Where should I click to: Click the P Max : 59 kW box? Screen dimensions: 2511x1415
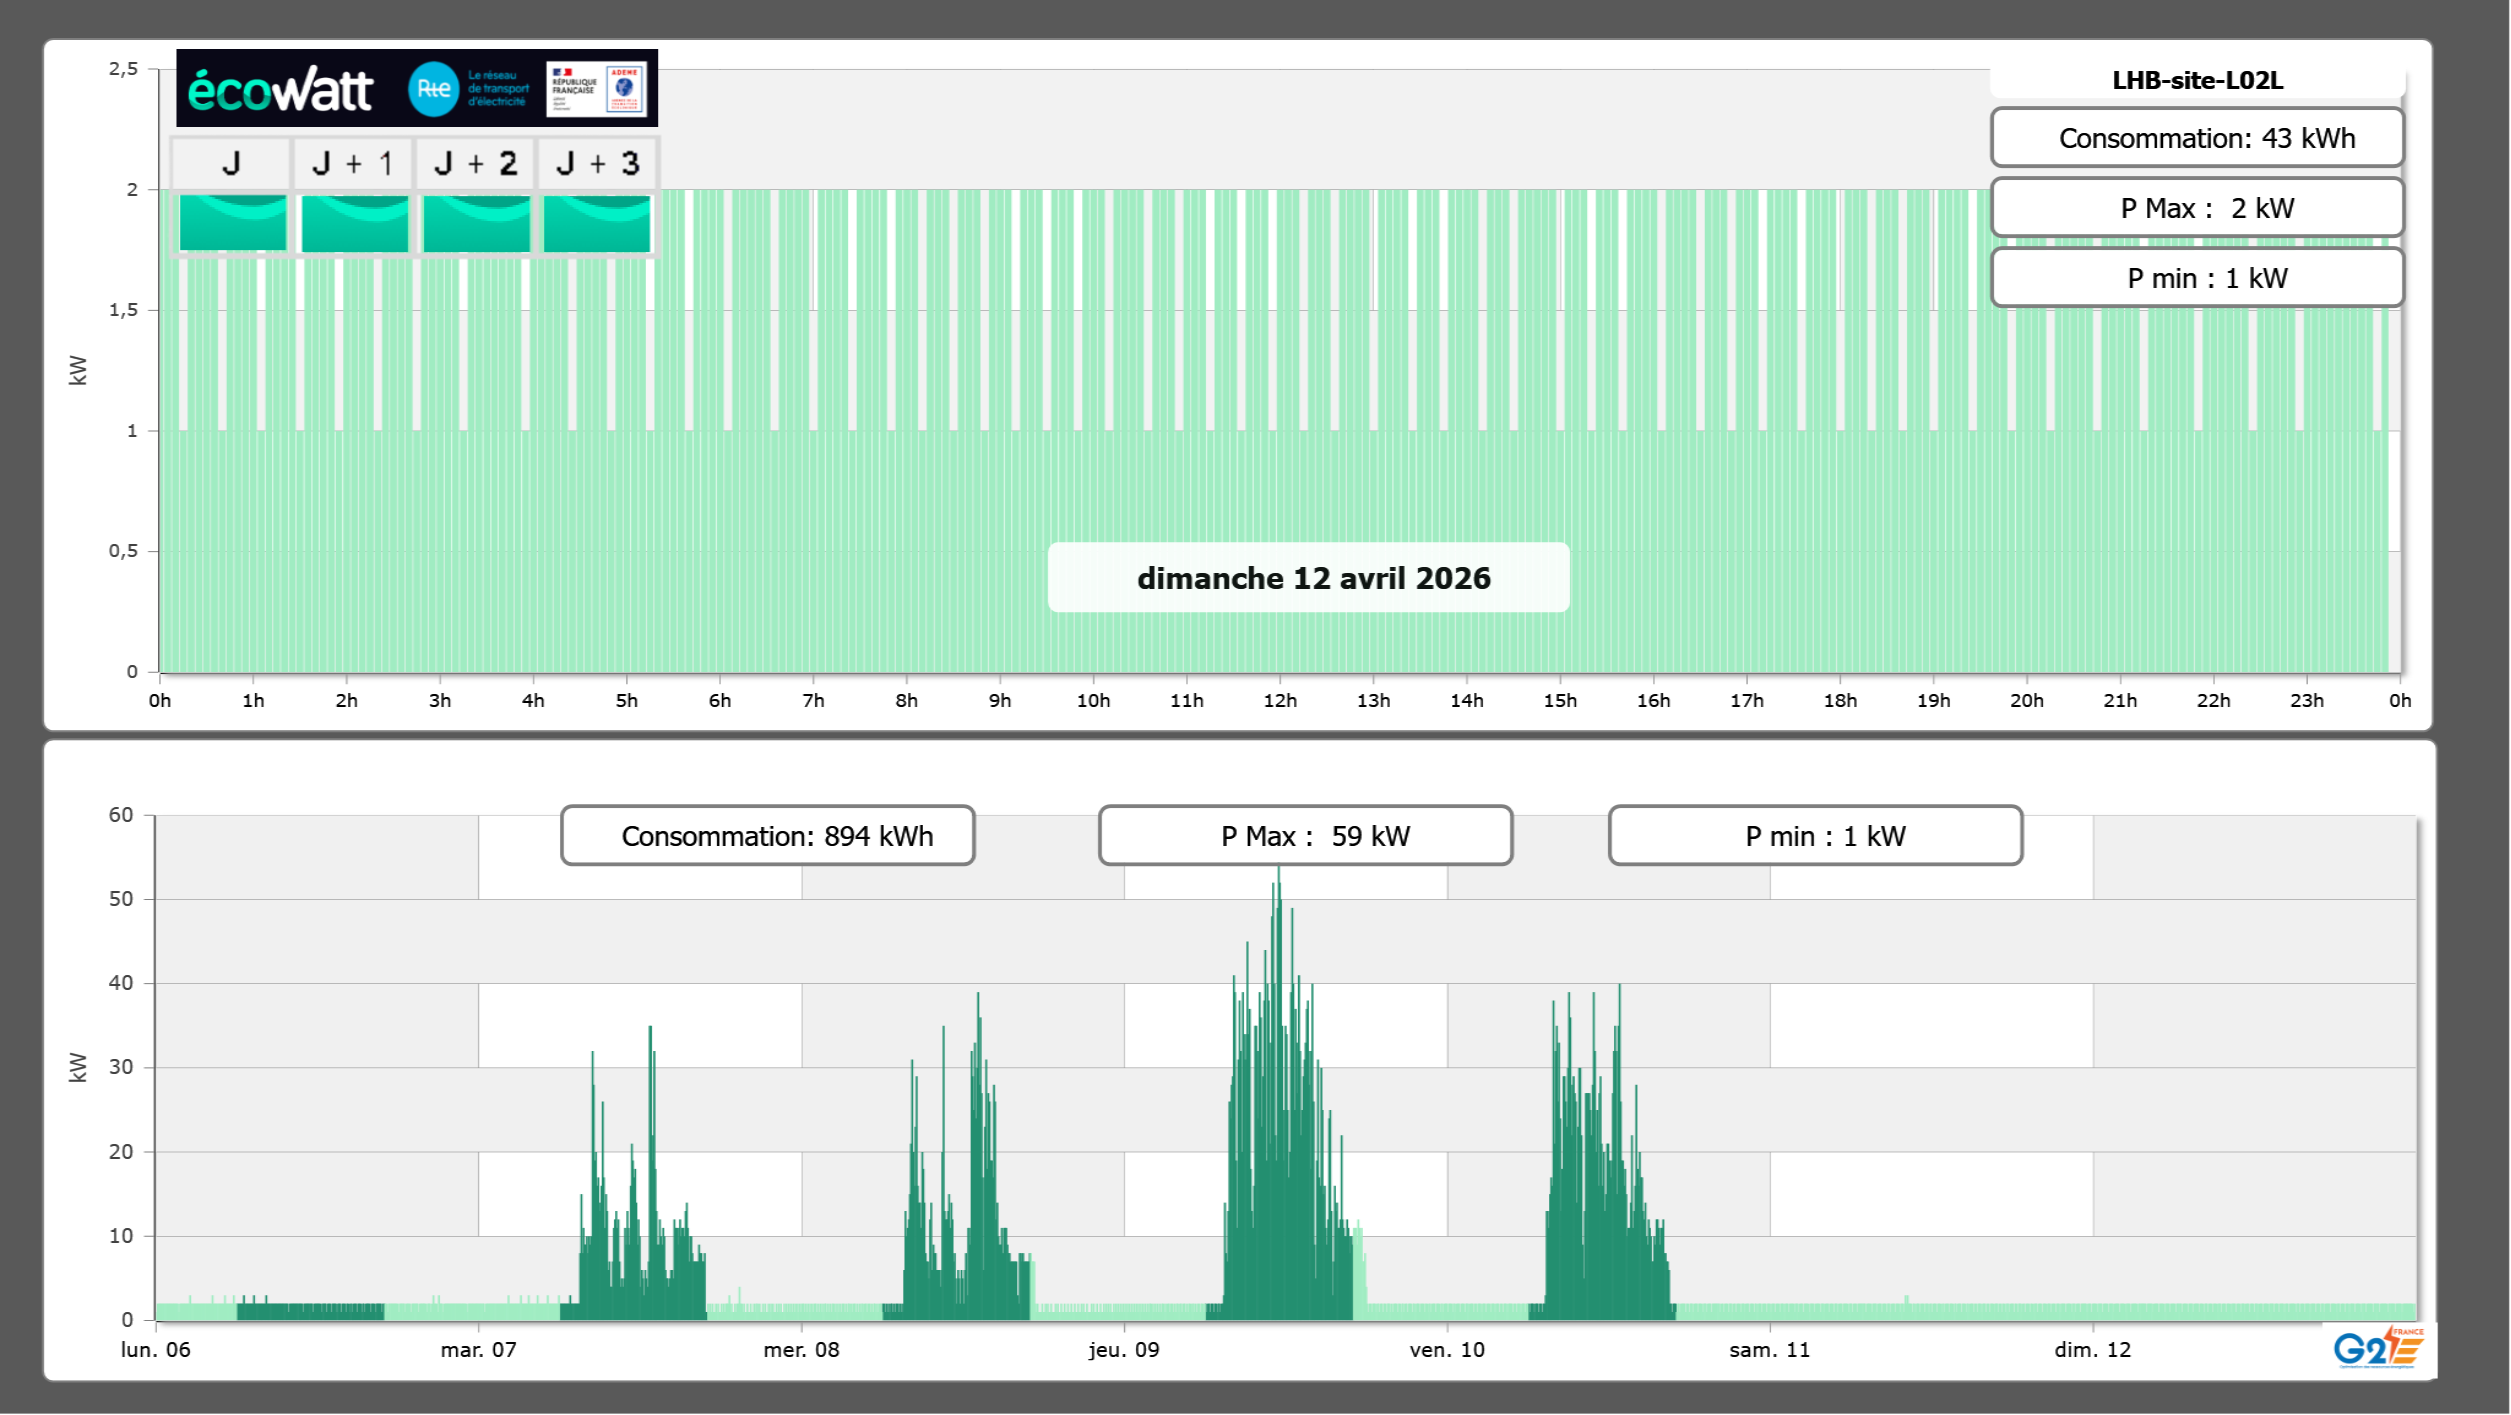tap(1305, 836)
